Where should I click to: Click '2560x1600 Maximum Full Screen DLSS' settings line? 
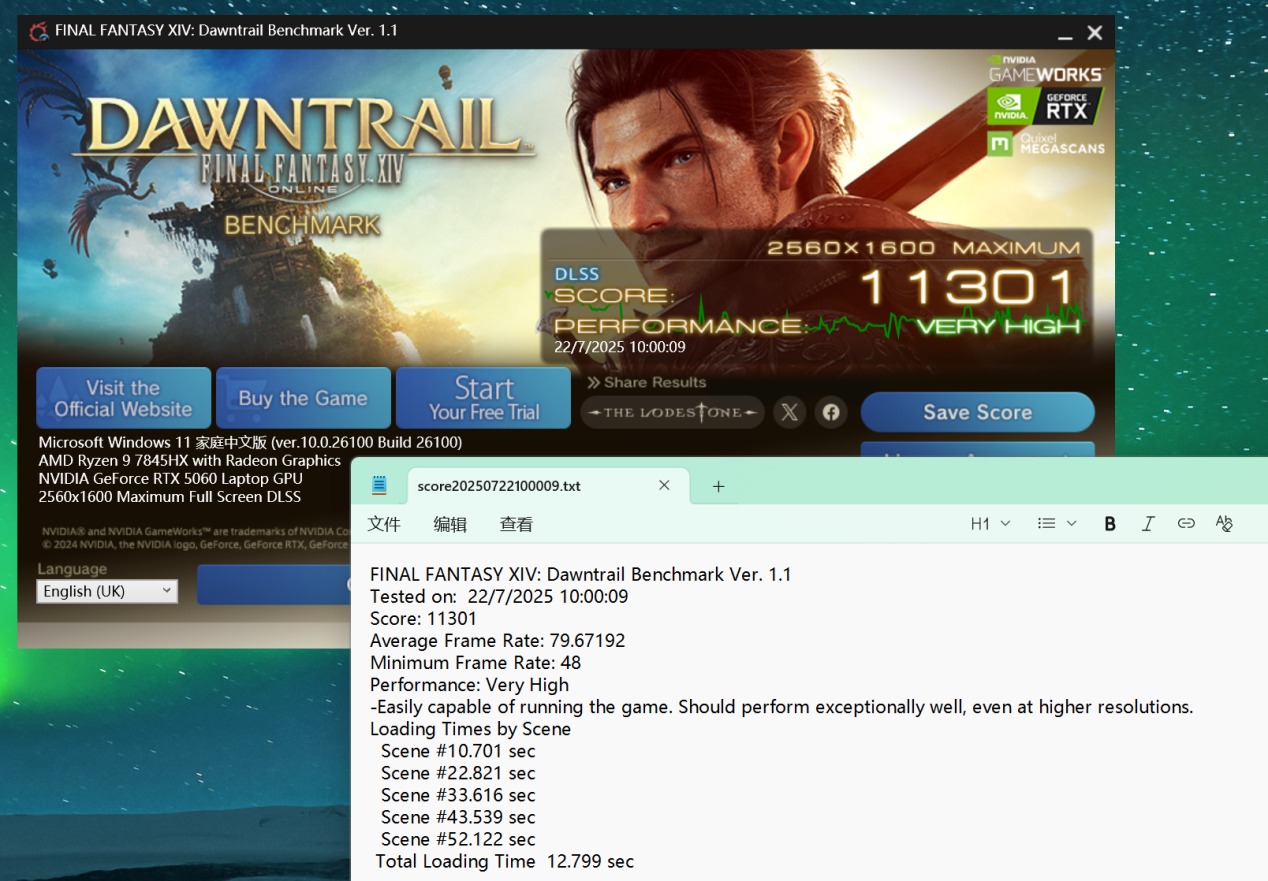pos(169,496)
